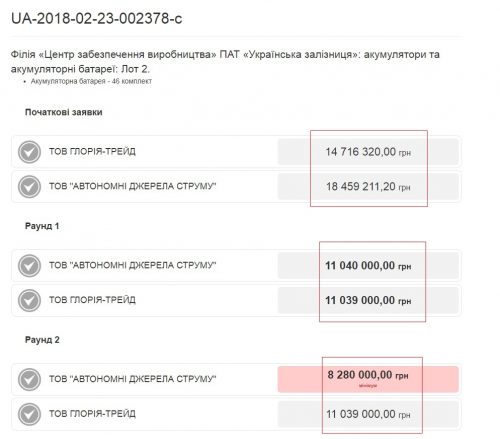Viewport: 500px width, 439px height.
Task: Click the tender description mentioning Українська залізниця
Action: coord(225,62)
